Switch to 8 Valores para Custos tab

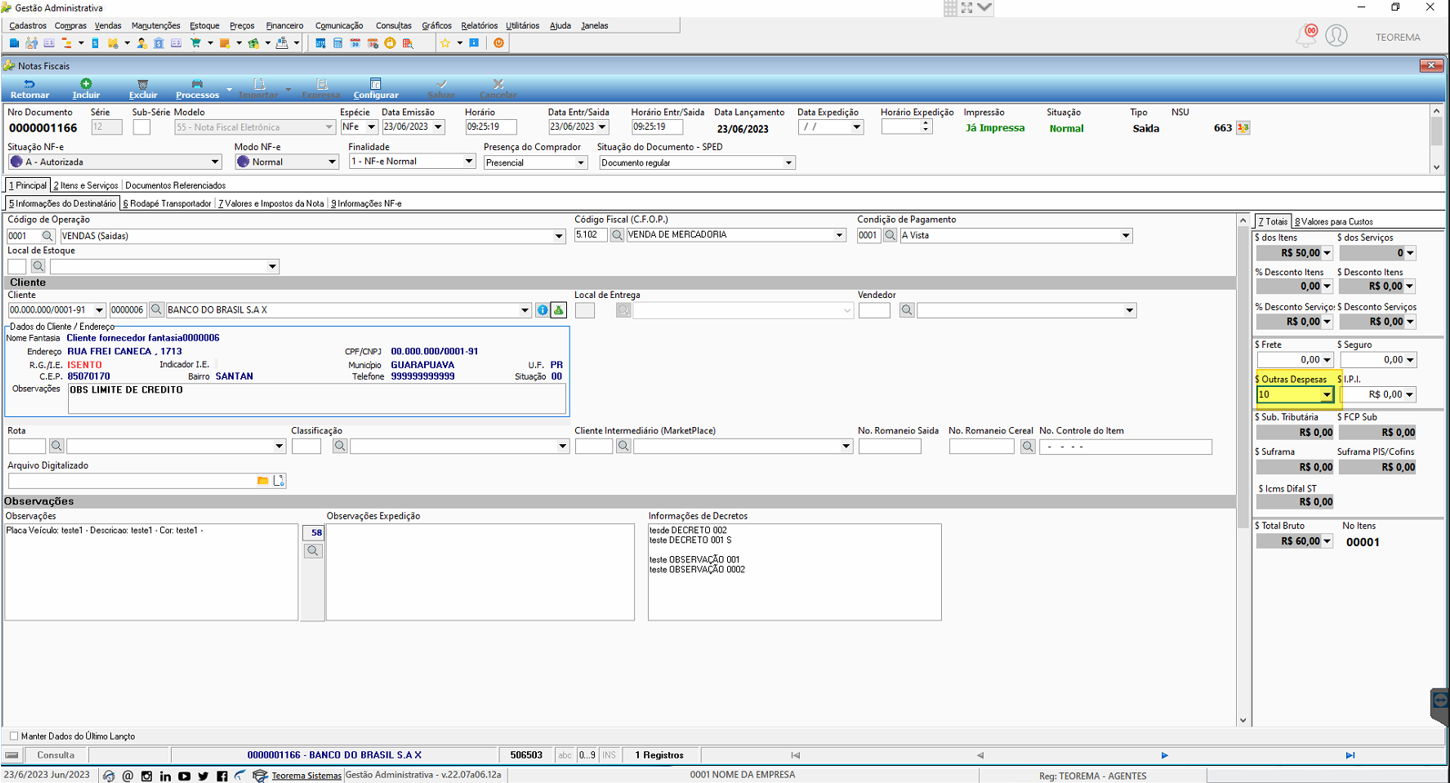(x=1333, y=221)
